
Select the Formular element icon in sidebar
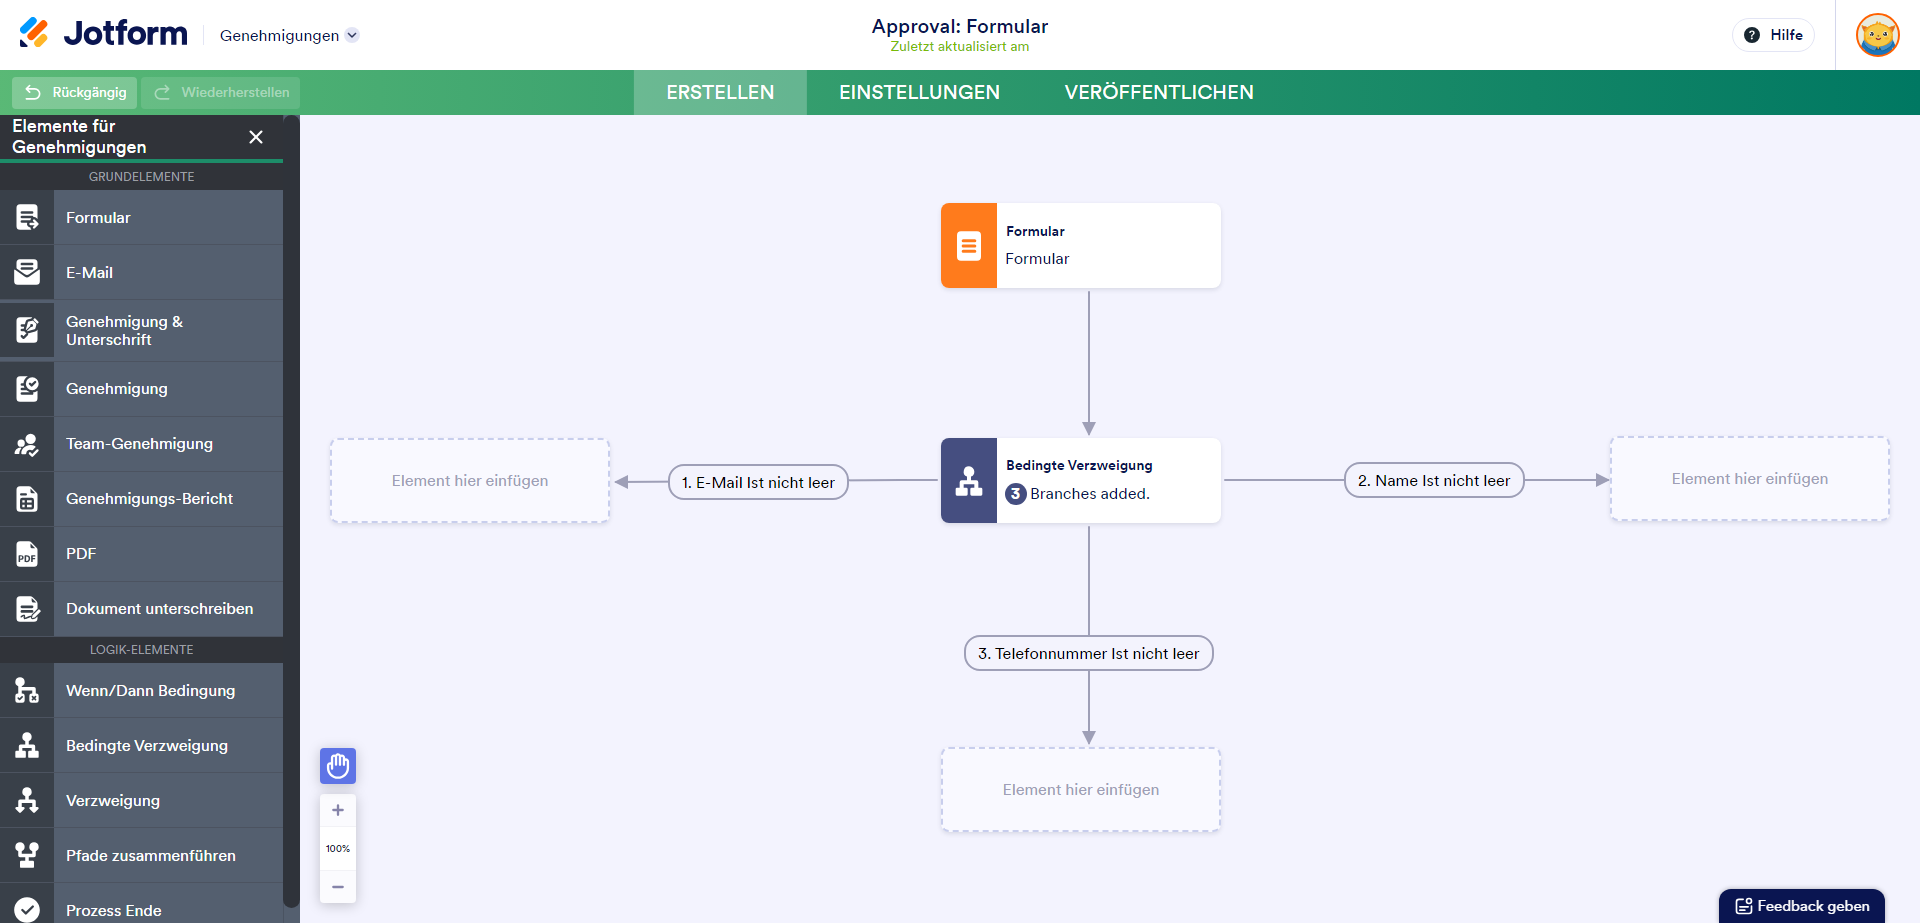tap(27, 217)
